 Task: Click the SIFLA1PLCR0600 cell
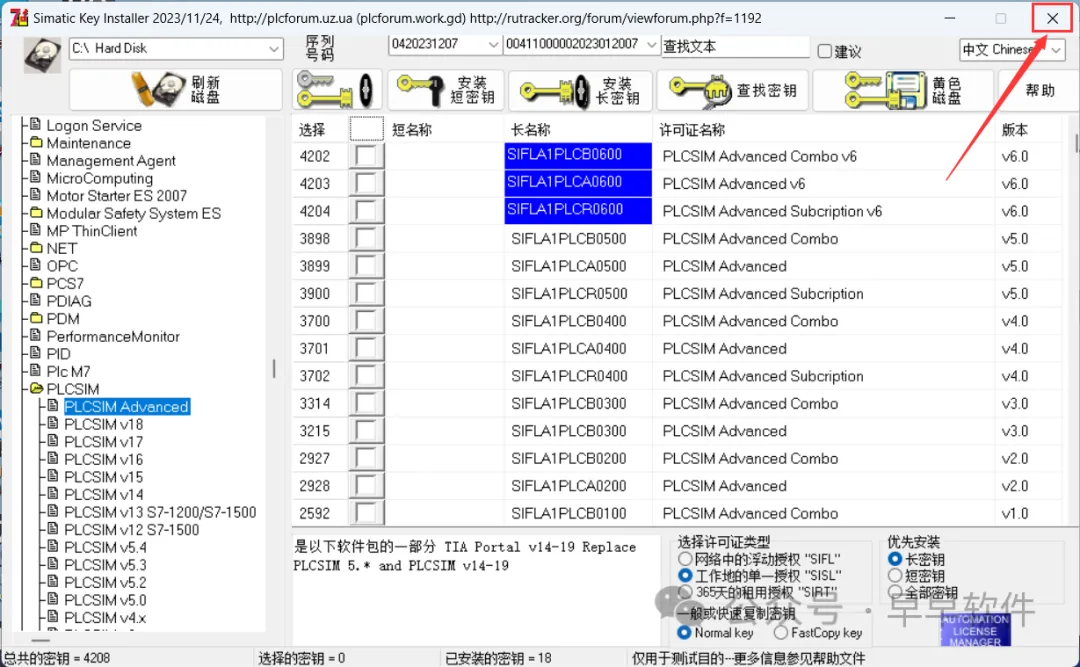coord(578,211)
